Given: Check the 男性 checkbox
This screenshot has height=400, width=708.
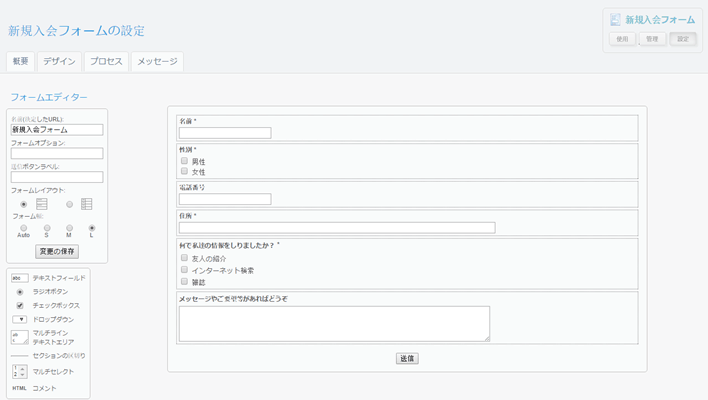Looking at the screenshot, I should pyautogui.click(x=185, y=161).
